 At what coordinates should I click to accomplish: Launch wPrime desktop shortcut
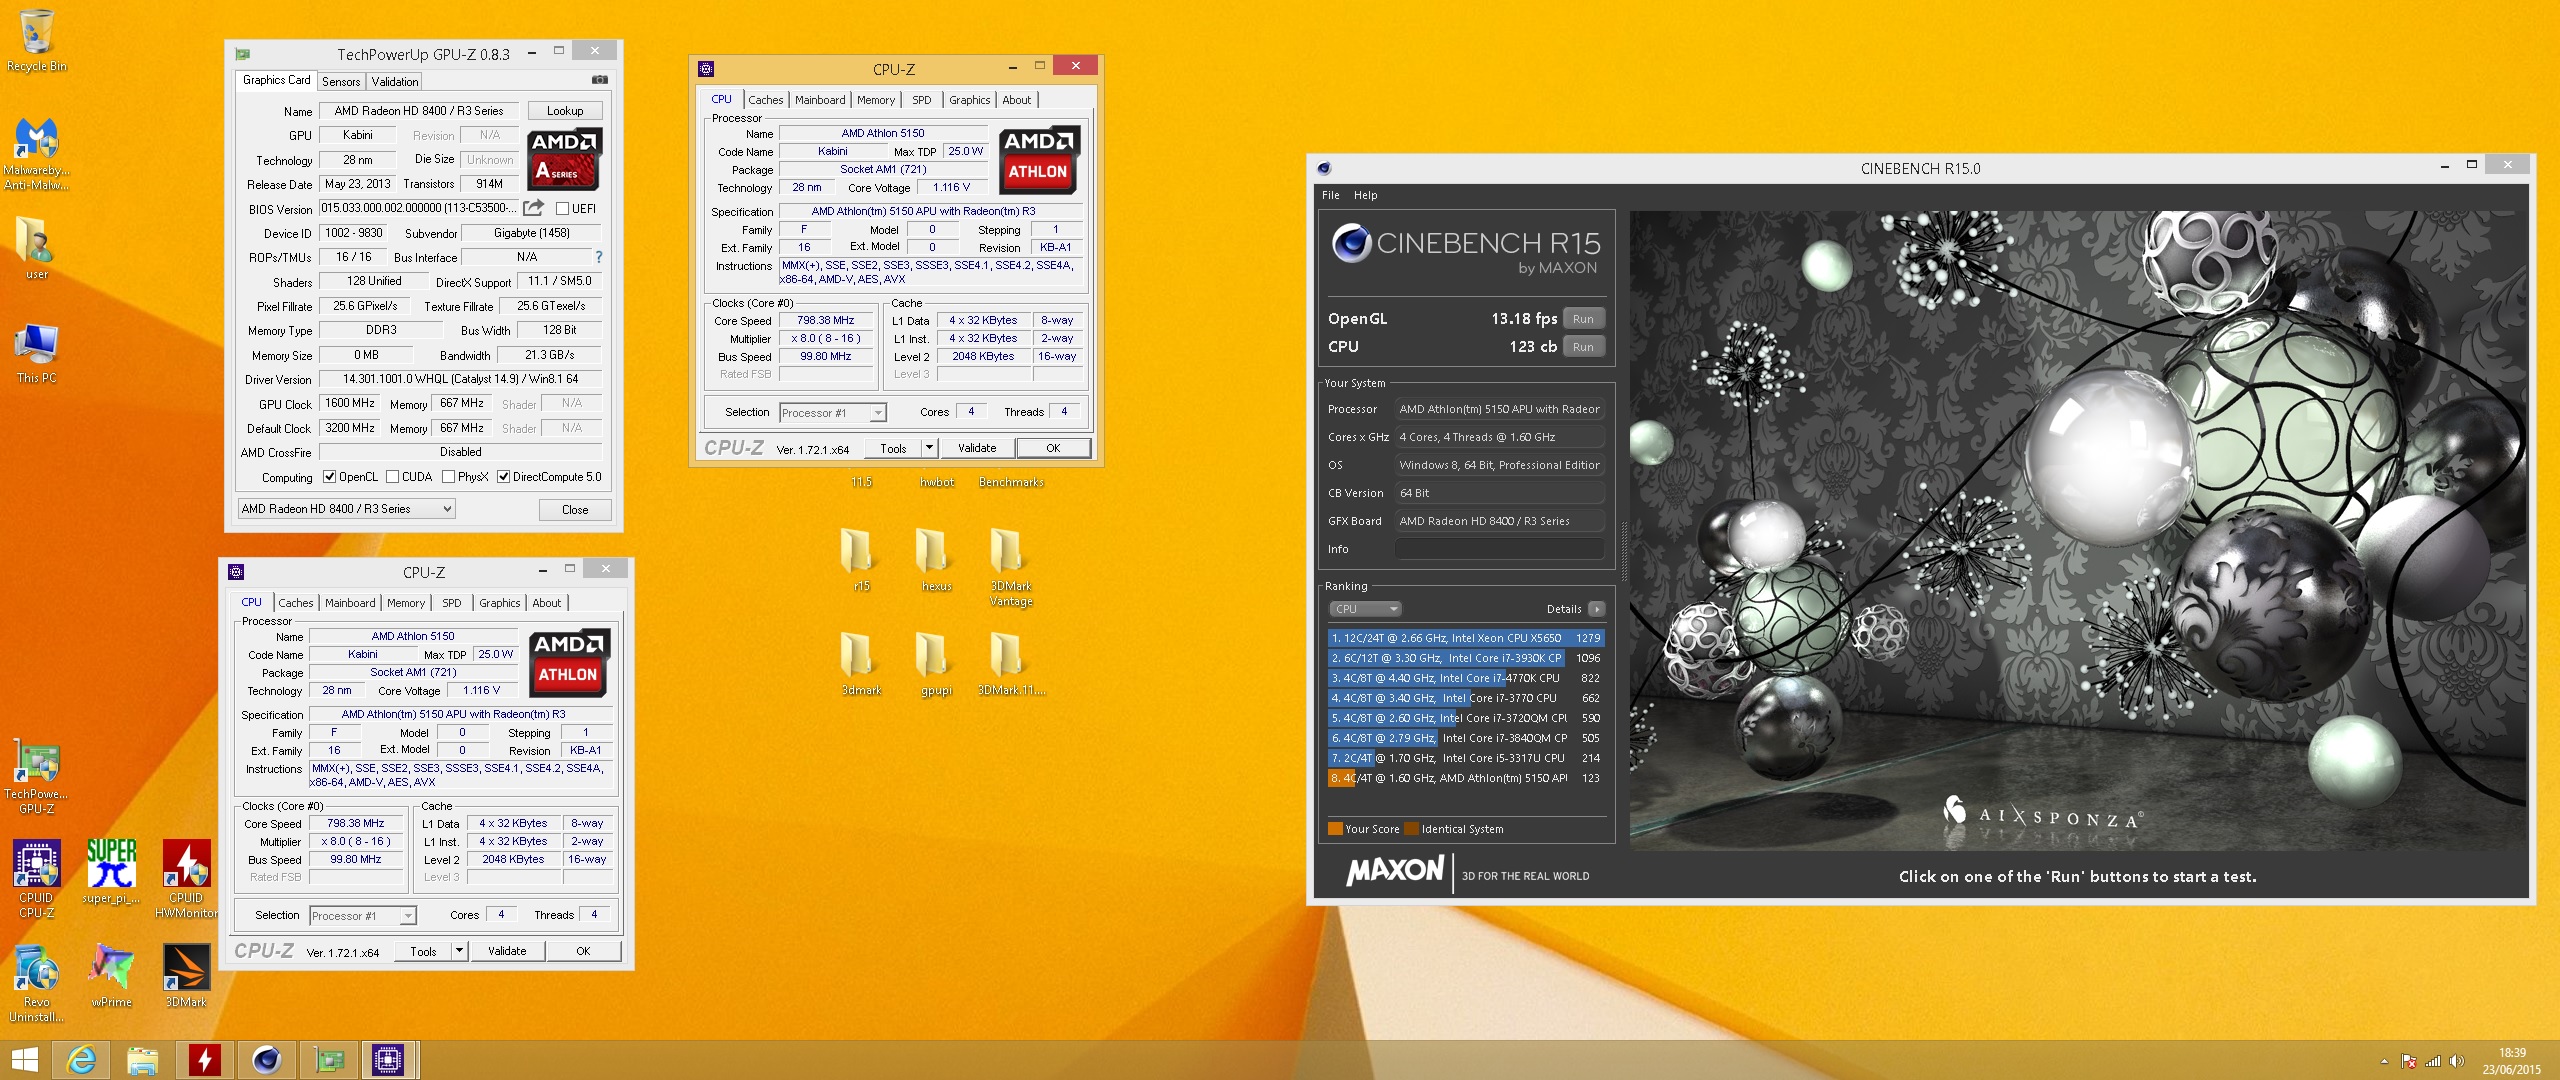pyautogui.click(x=111, y=975)
